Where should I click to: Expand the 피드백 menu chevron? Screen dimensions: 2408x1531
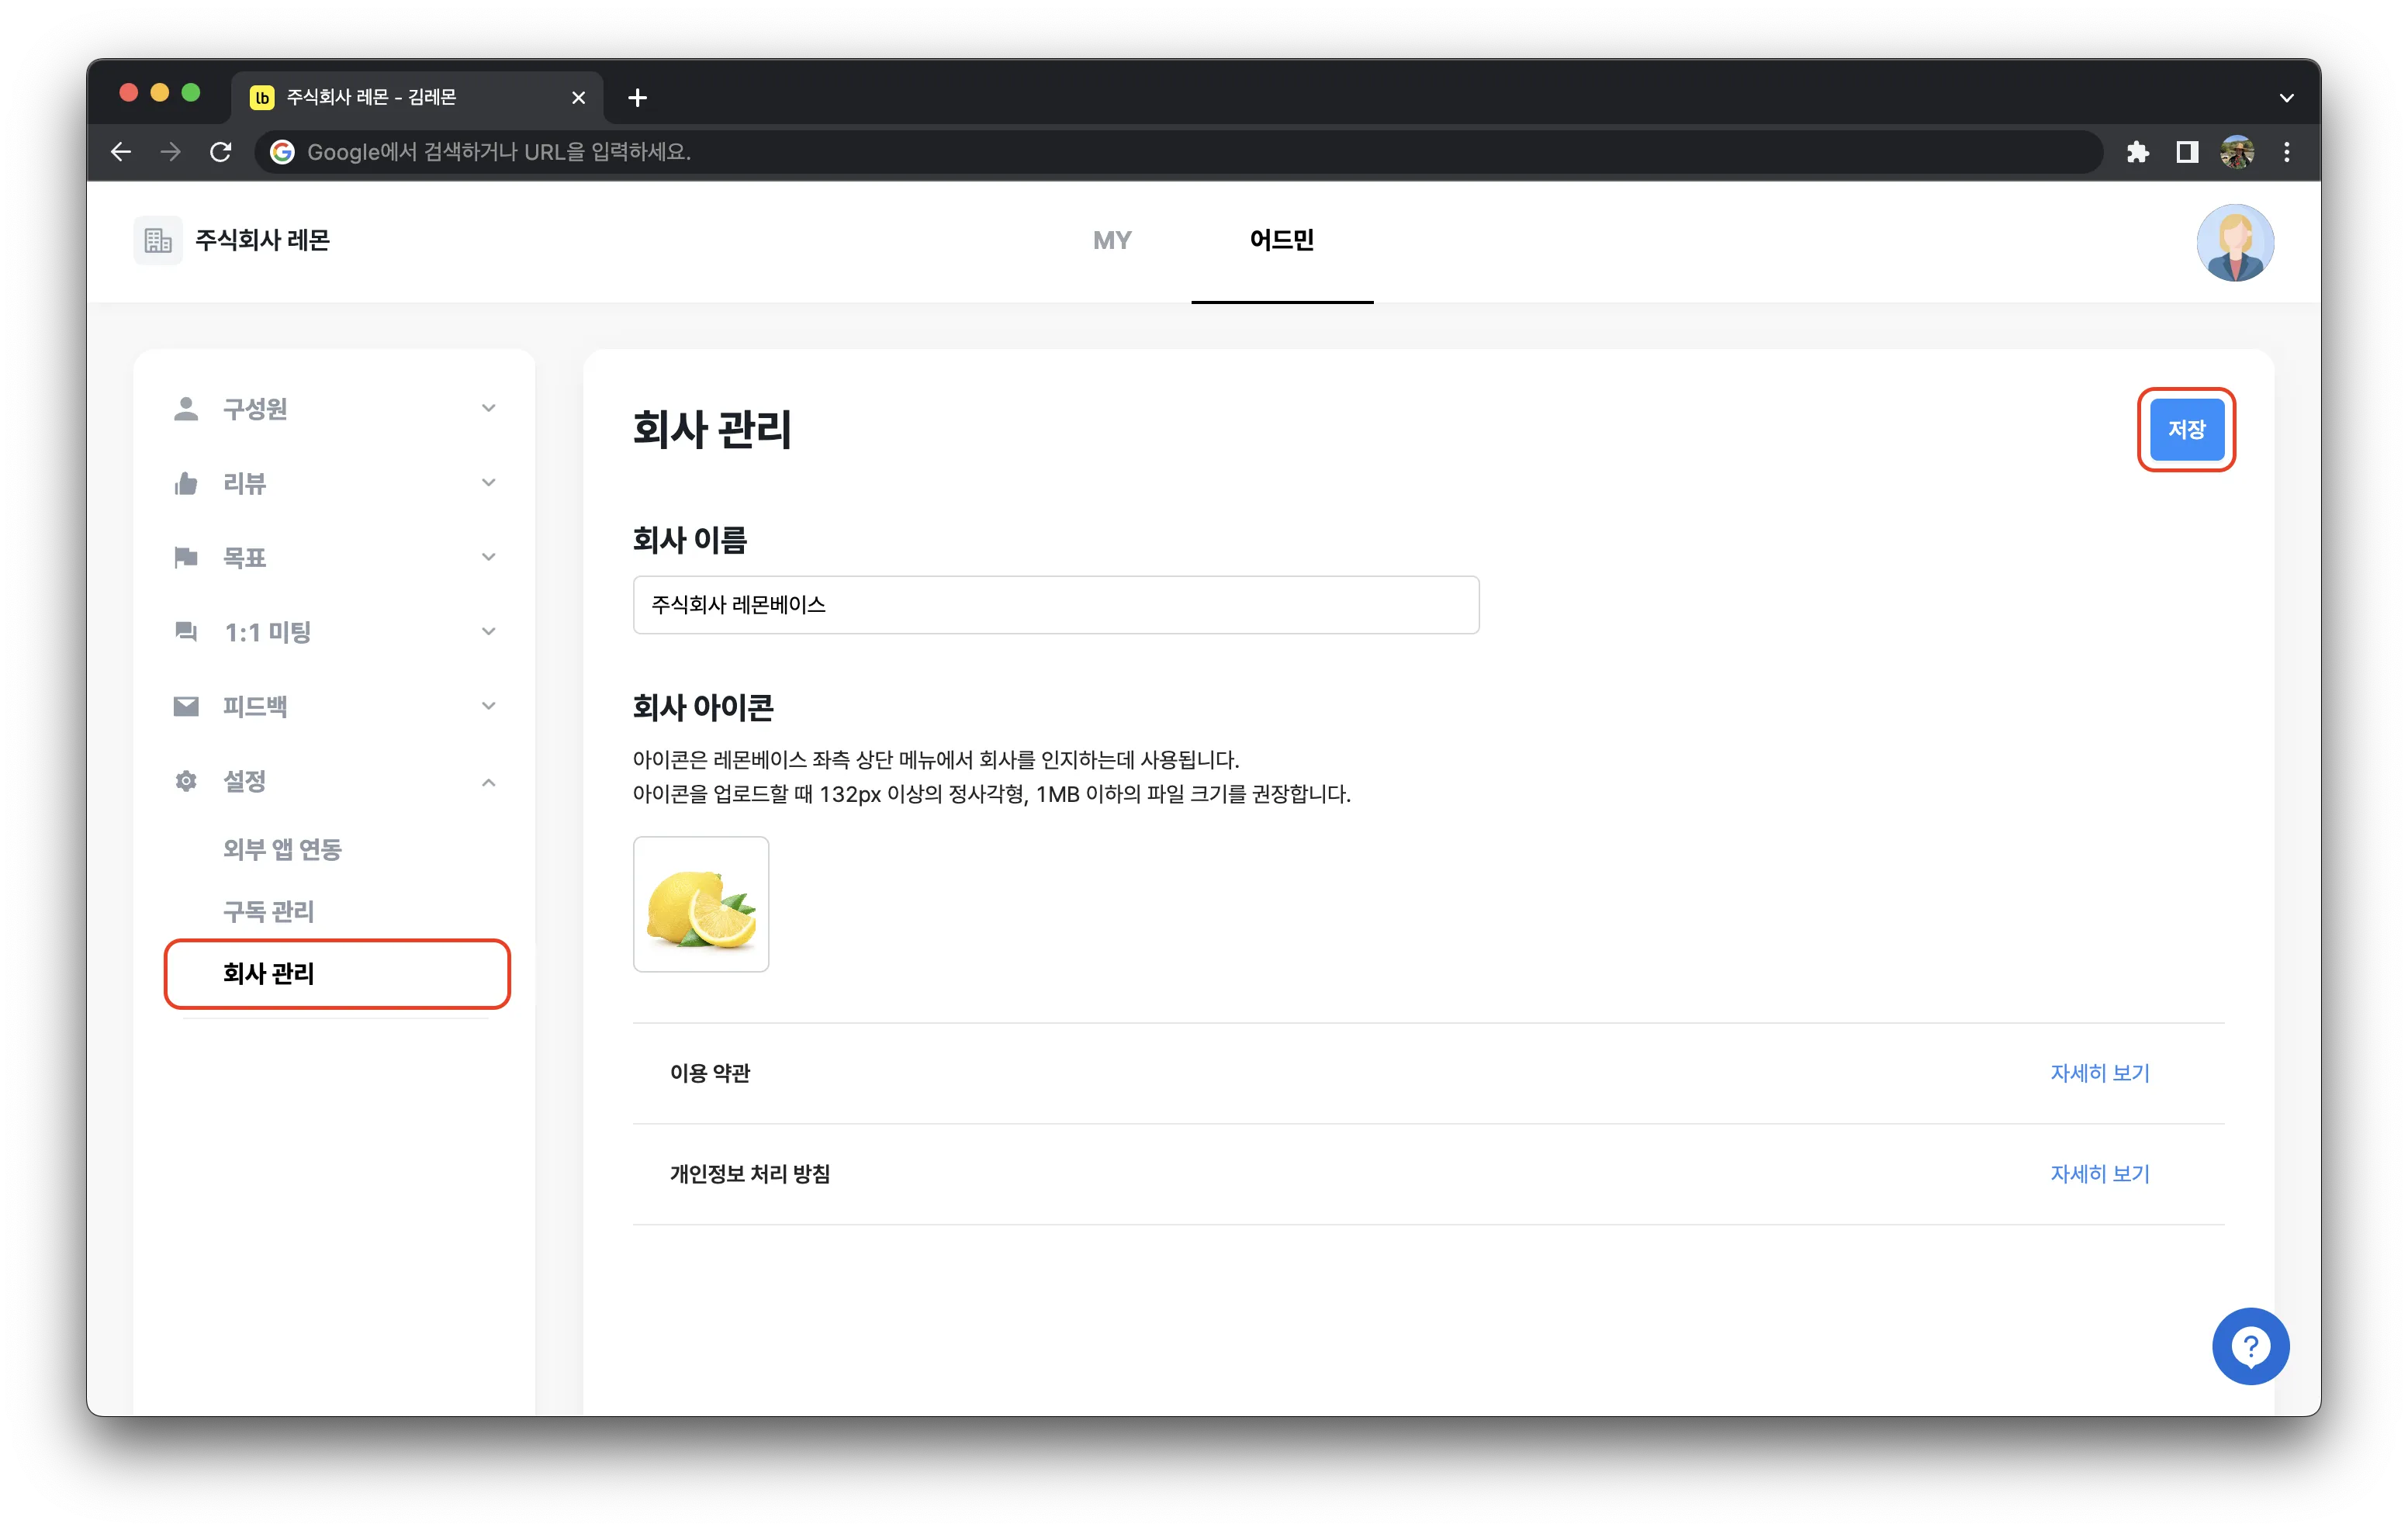(488, 706)
